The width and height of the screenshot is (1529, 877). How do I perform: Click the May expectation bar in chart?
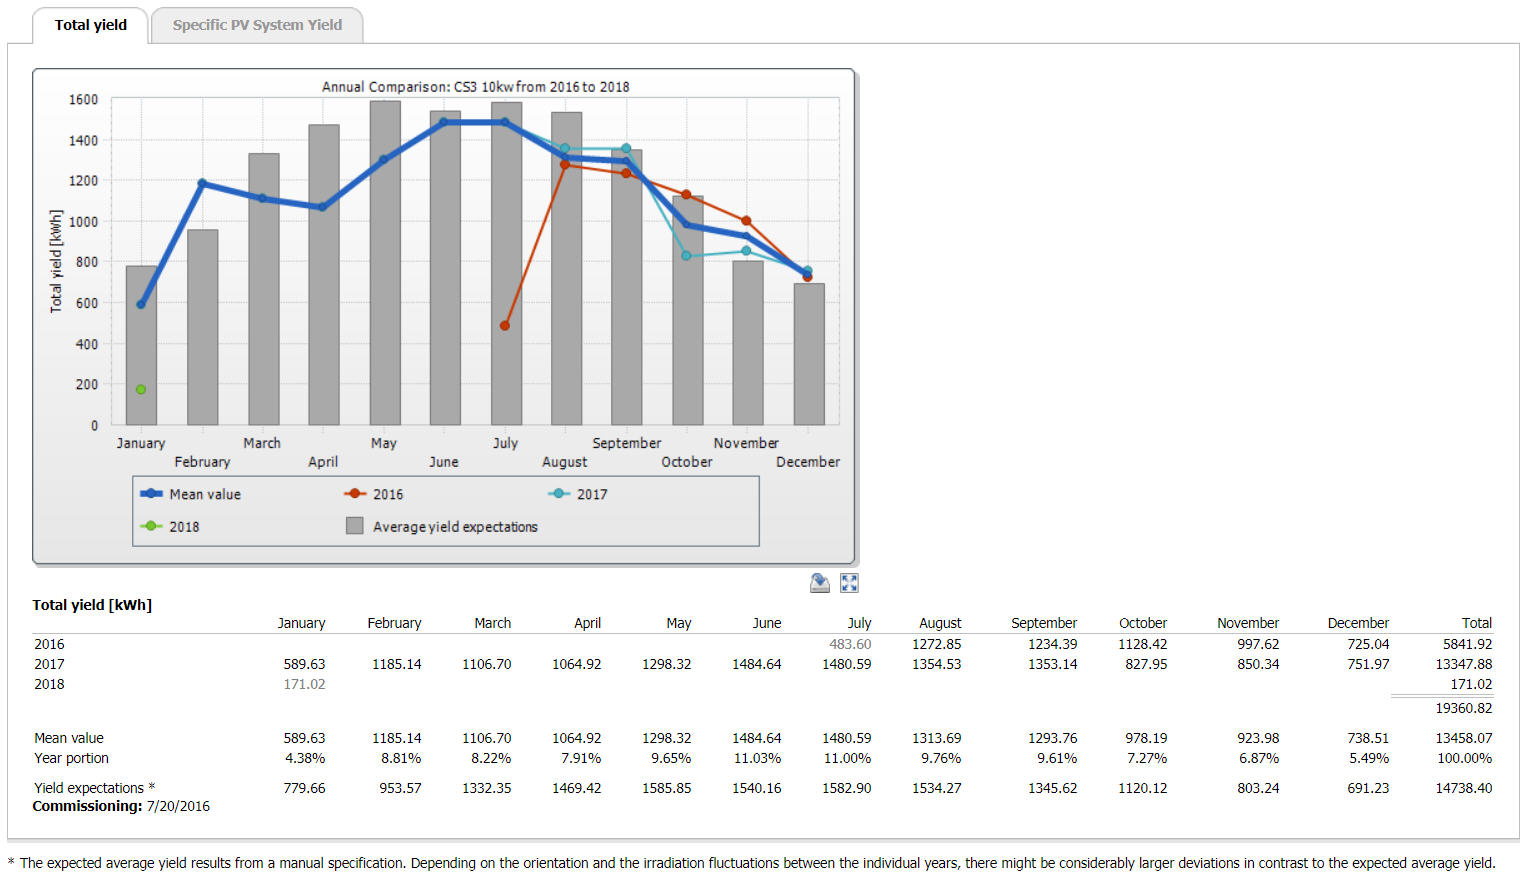coord(385,263)
